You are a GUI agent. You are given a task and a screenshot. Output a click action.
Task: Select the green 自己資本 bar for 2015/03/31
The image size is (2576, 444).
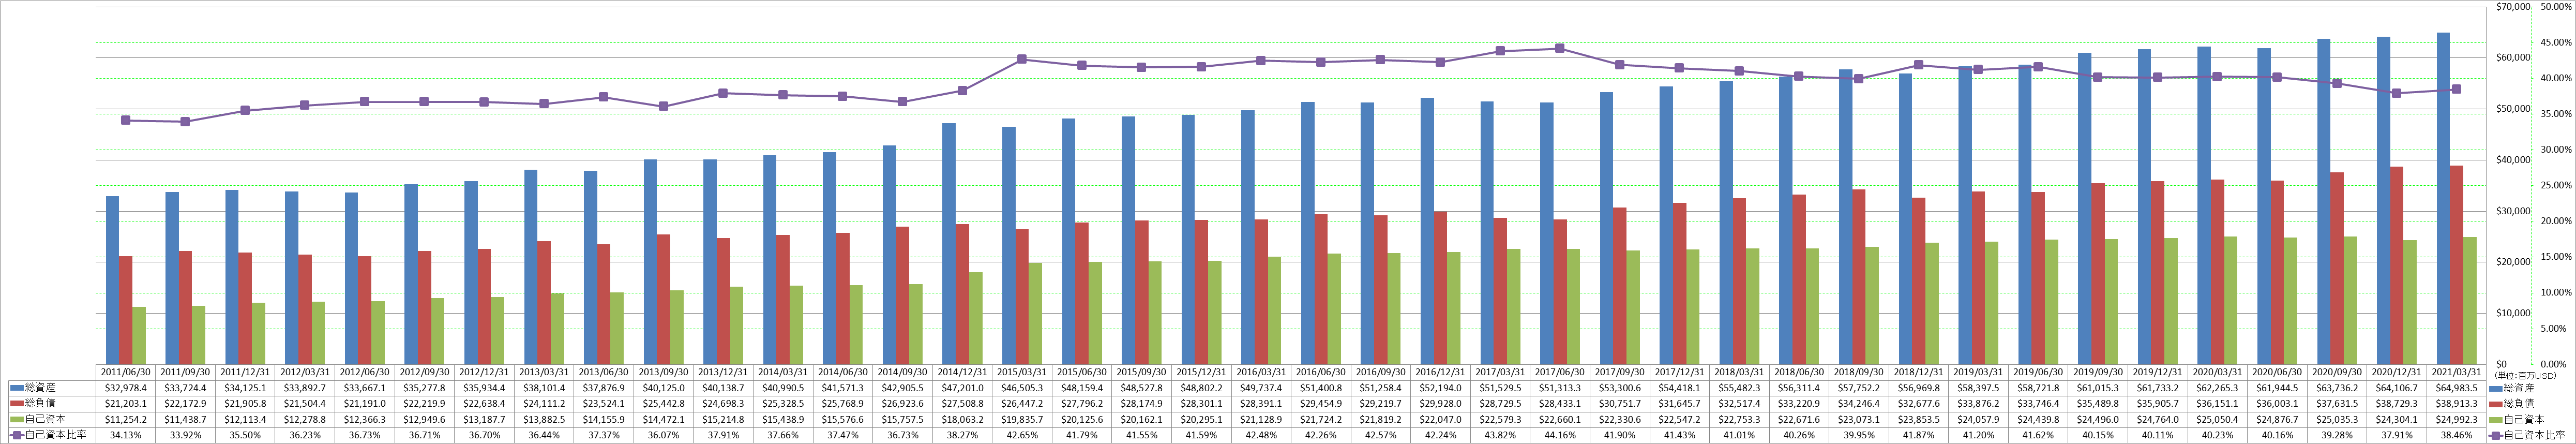1036,313
